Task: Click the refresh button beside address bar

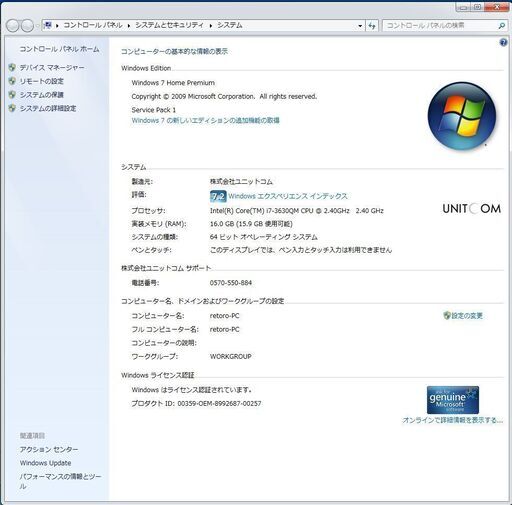Action: pyautogui.click(x=372, y=25)
